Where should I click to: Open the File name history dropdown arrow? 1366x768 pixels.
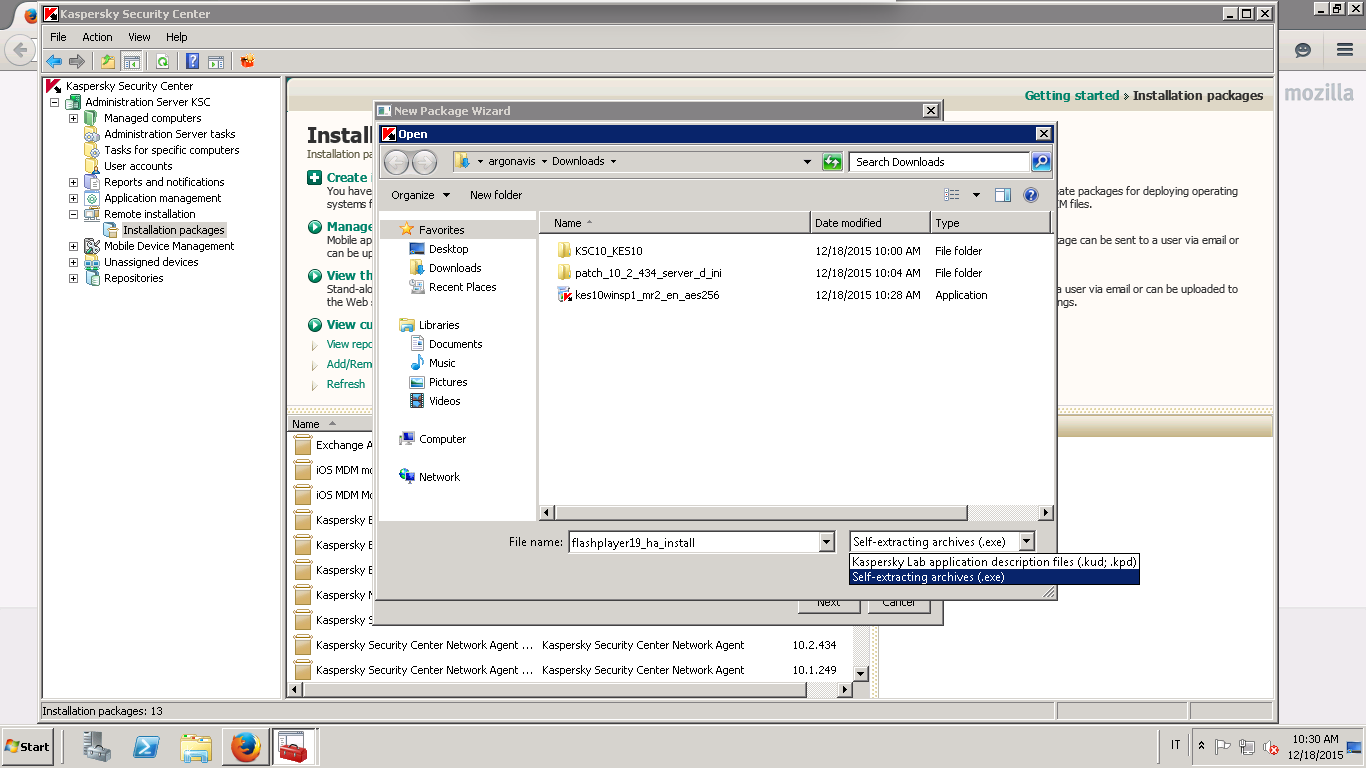826,542
